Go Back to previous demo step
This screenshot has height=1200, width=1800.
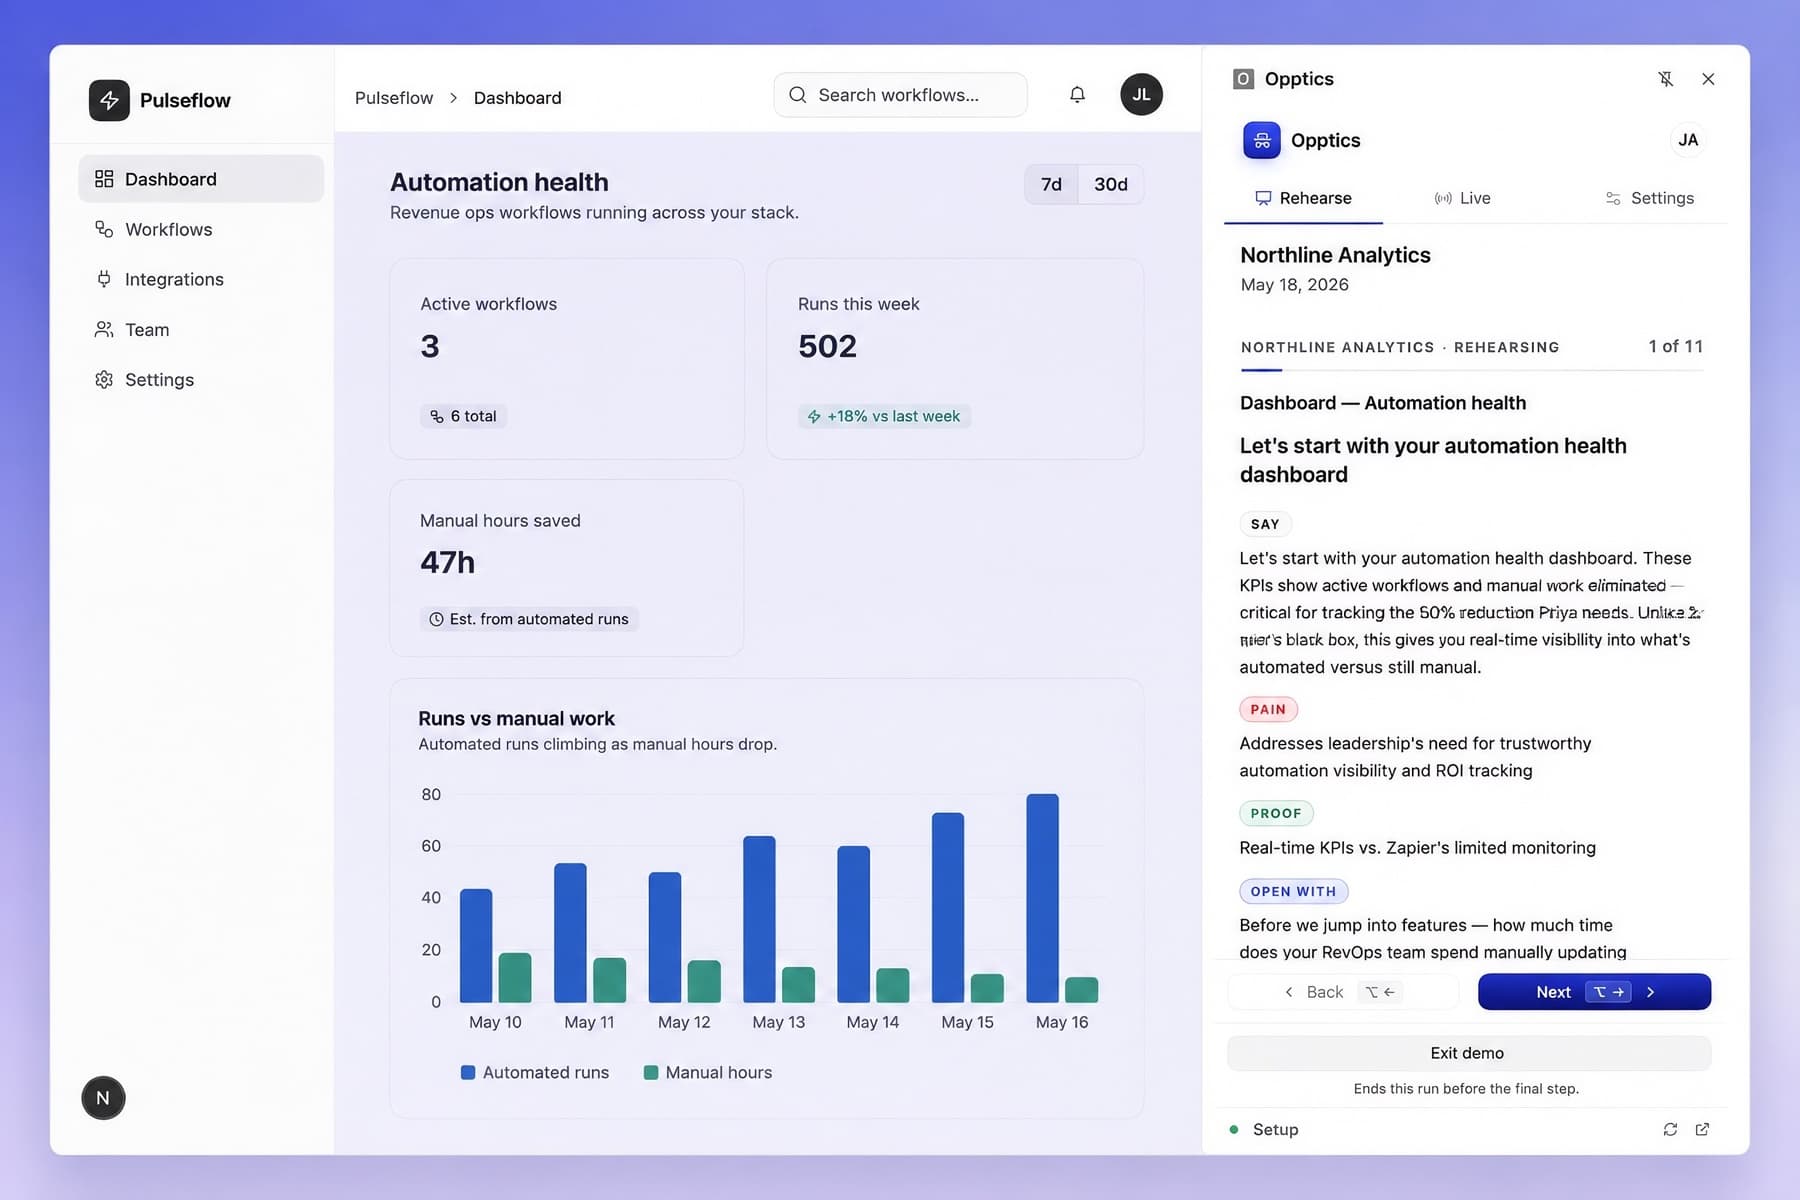click(1344, 992)
